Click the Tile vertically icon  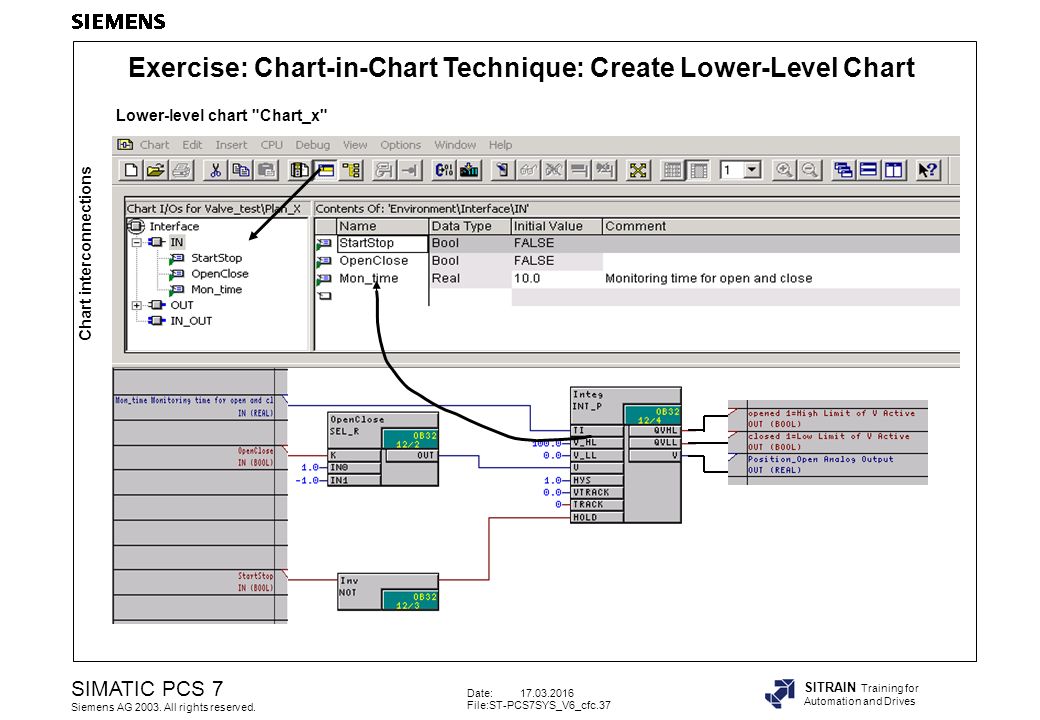(x=894, y=170)
